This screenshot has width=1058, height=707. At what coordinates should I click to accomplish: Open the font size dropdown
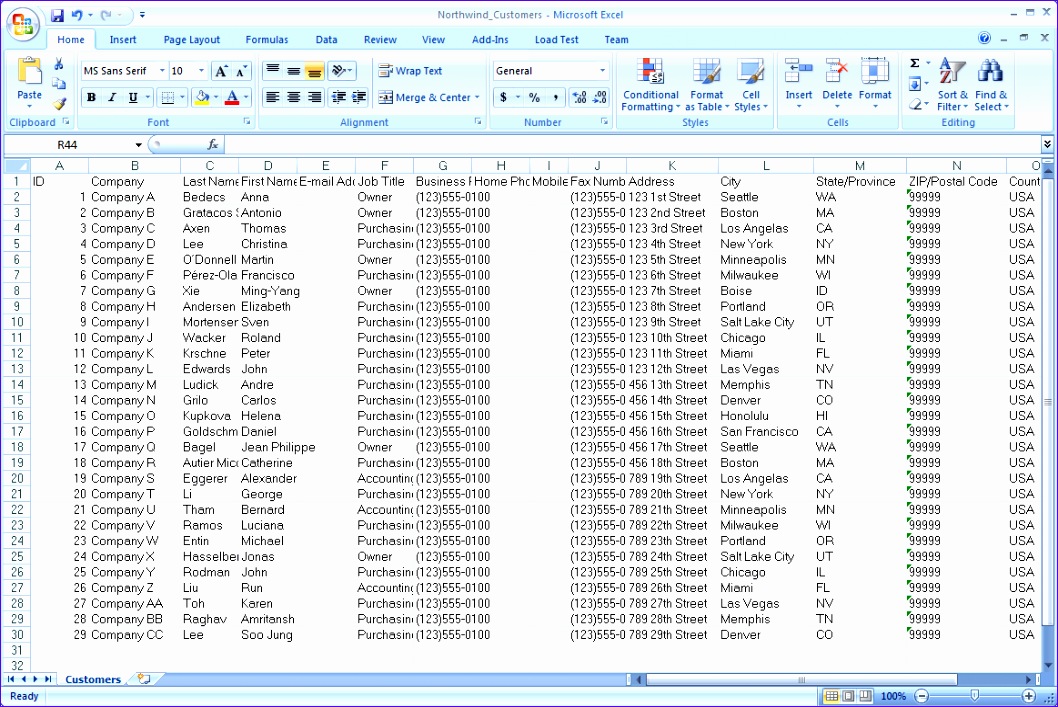click(201, 71)
